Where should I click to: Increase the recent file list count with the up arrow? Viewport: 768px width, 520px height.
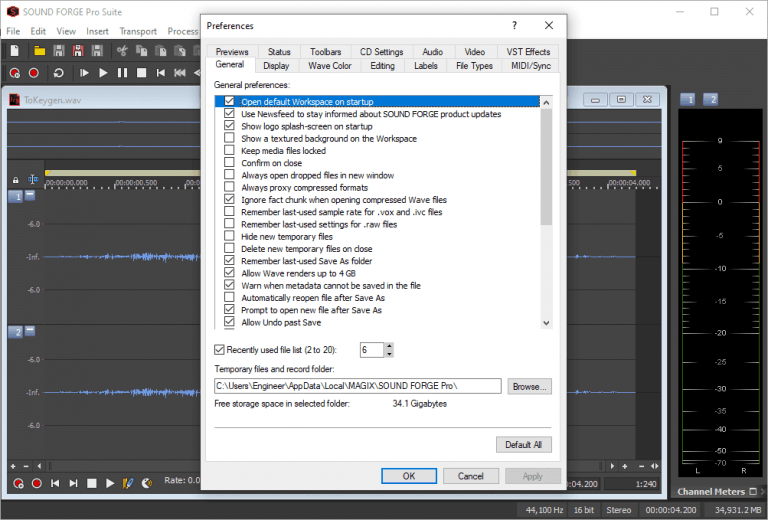[389, 346]
